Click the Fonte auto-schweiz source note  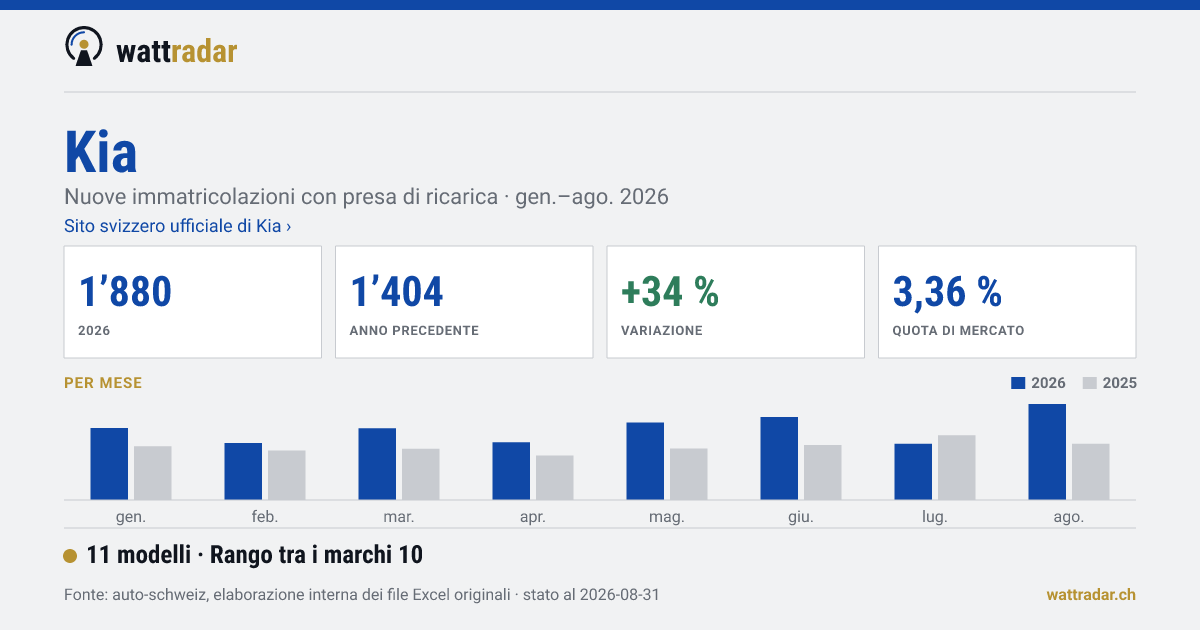(361, 595)
